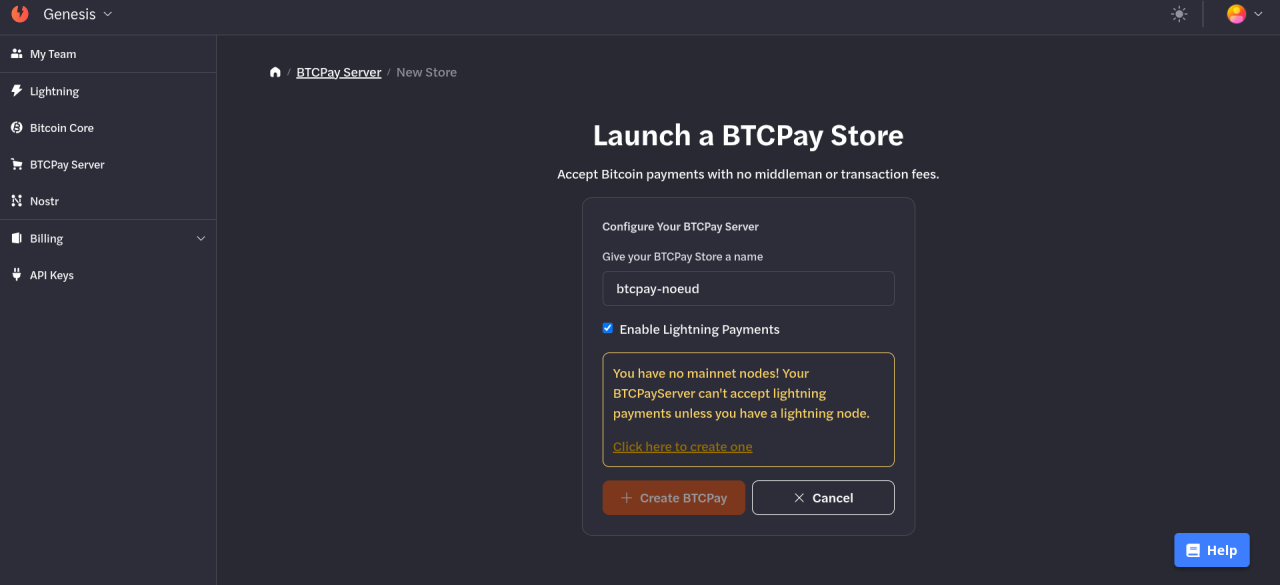The height and width of the screenshot is (585, 1280).
Task: Click the plus icon on Create BTCPay
Action: coord(627,498)
